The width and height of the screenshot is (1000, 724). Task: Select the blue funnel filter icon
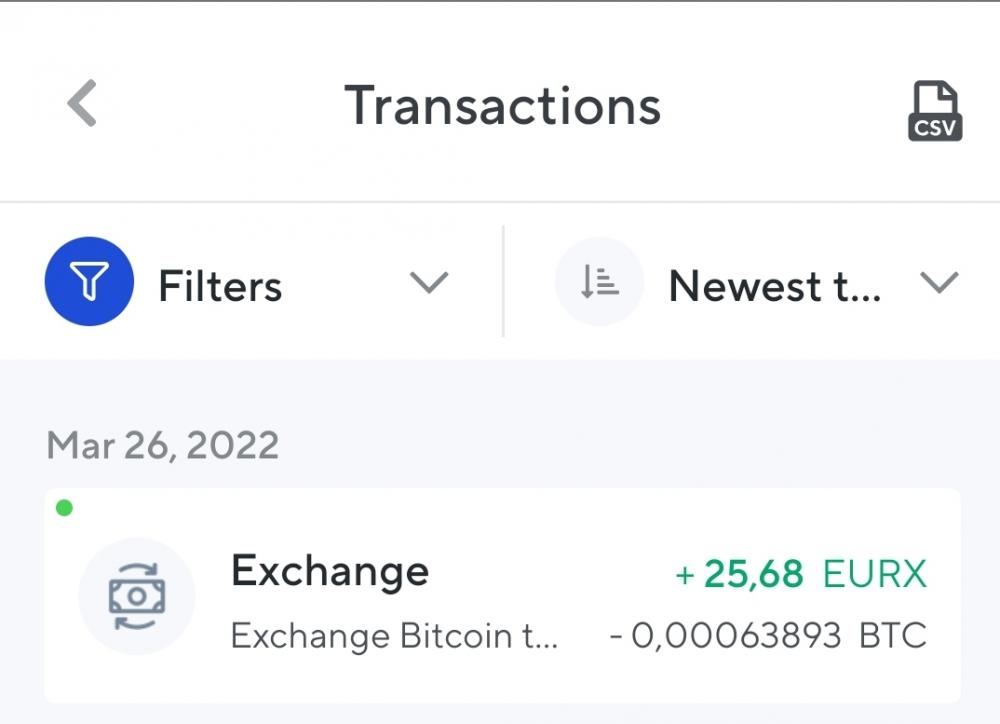(x=89, y=282)
